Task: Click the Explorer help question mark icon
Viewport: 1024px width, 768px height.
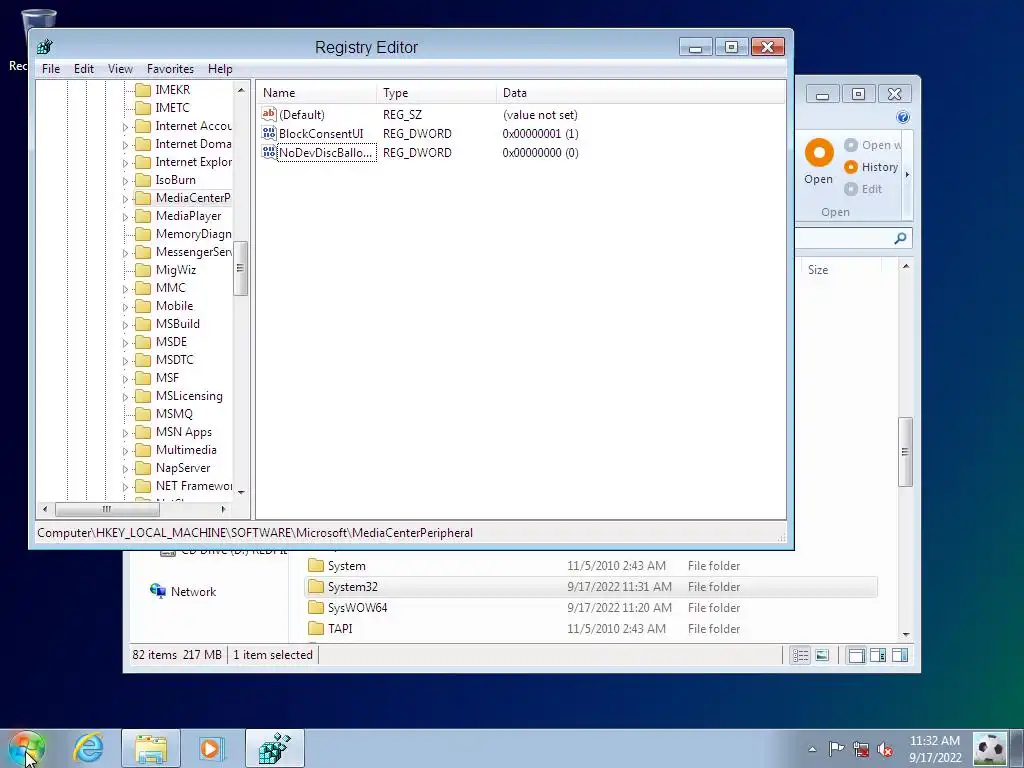Action: pyautogui.click(x=903, y=117)
